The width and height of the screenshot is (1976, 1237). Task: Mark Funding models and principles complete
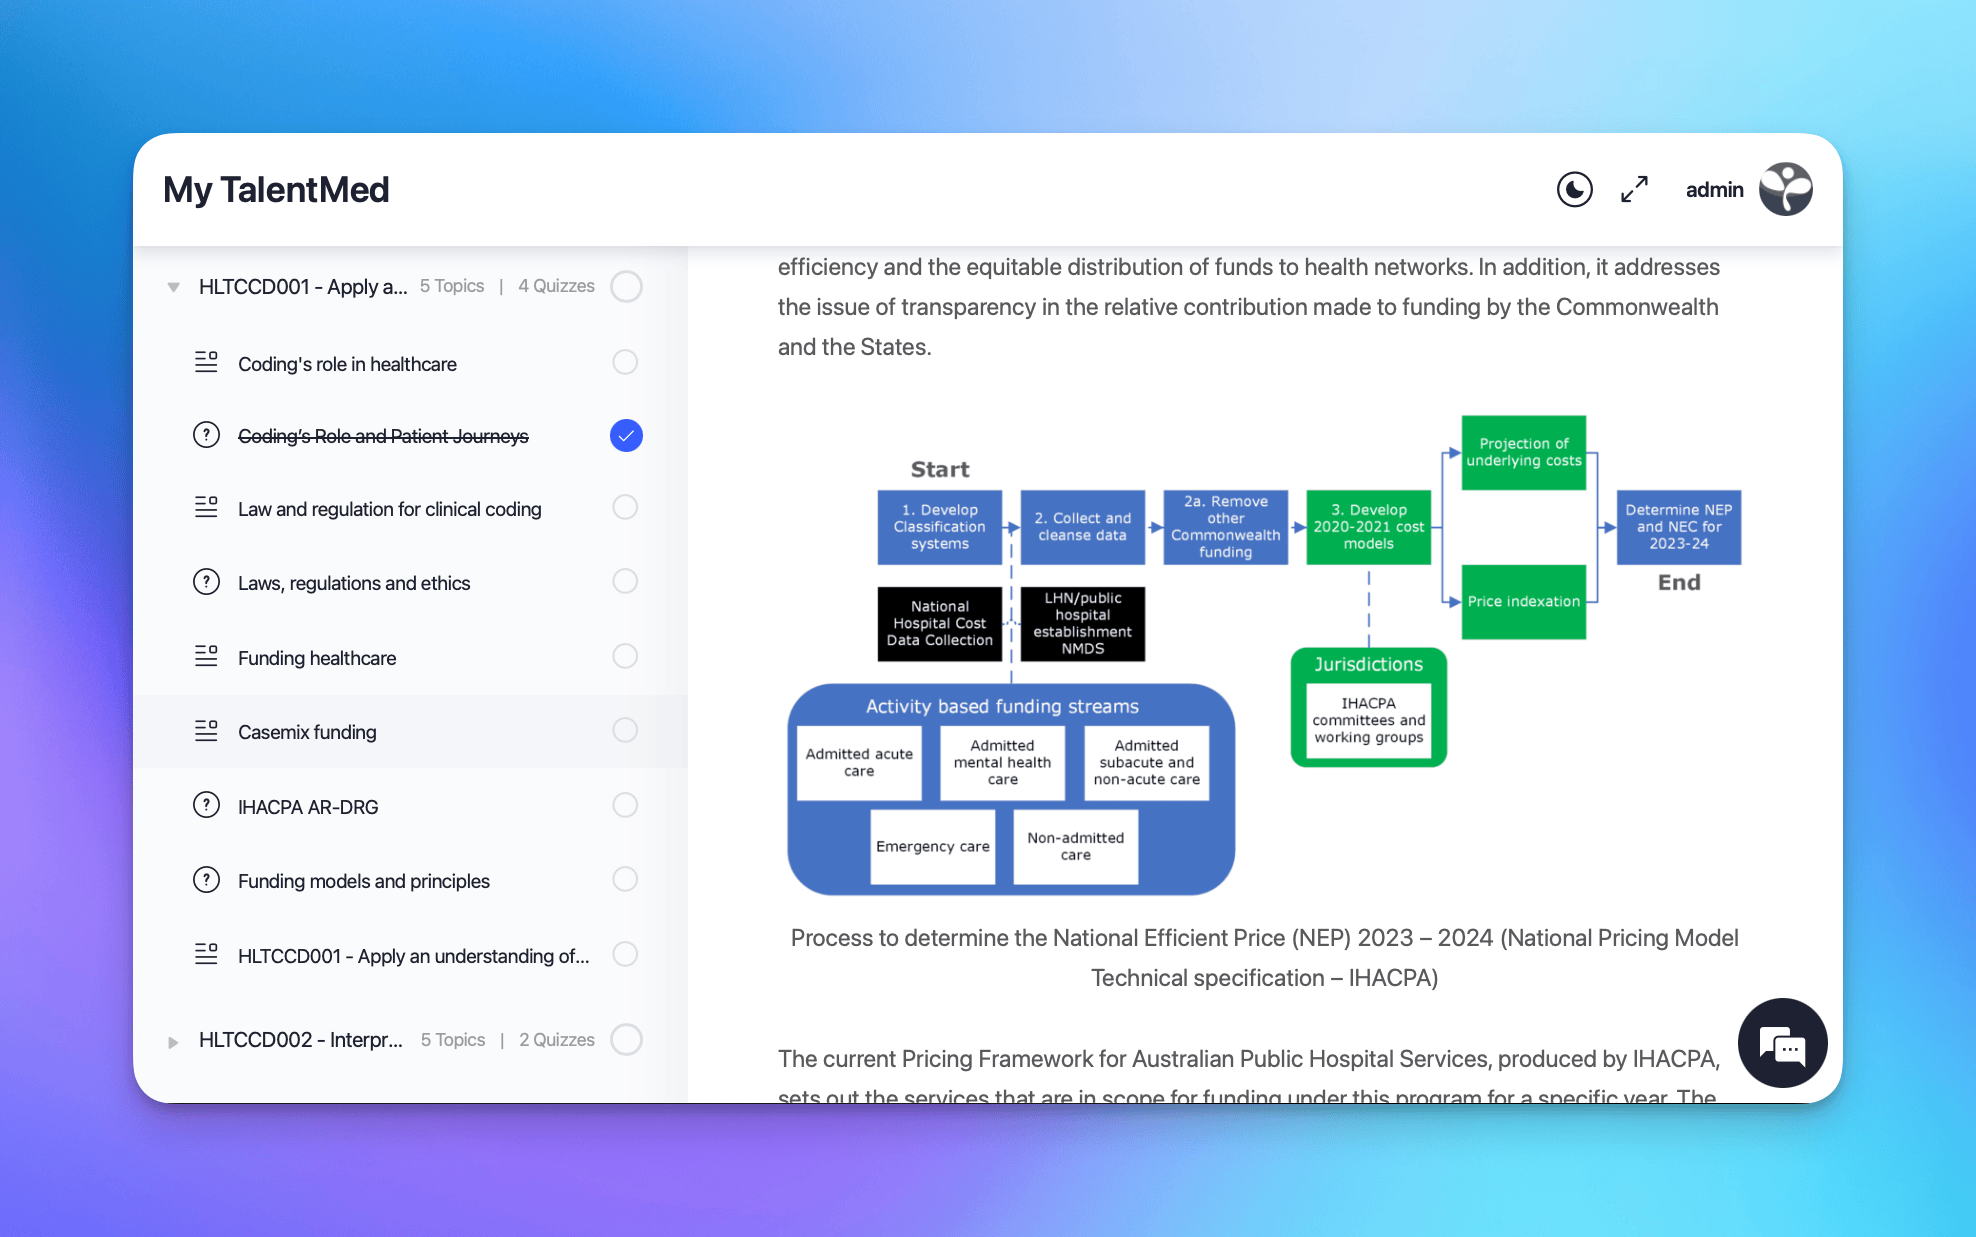click(x=625, y=879)
